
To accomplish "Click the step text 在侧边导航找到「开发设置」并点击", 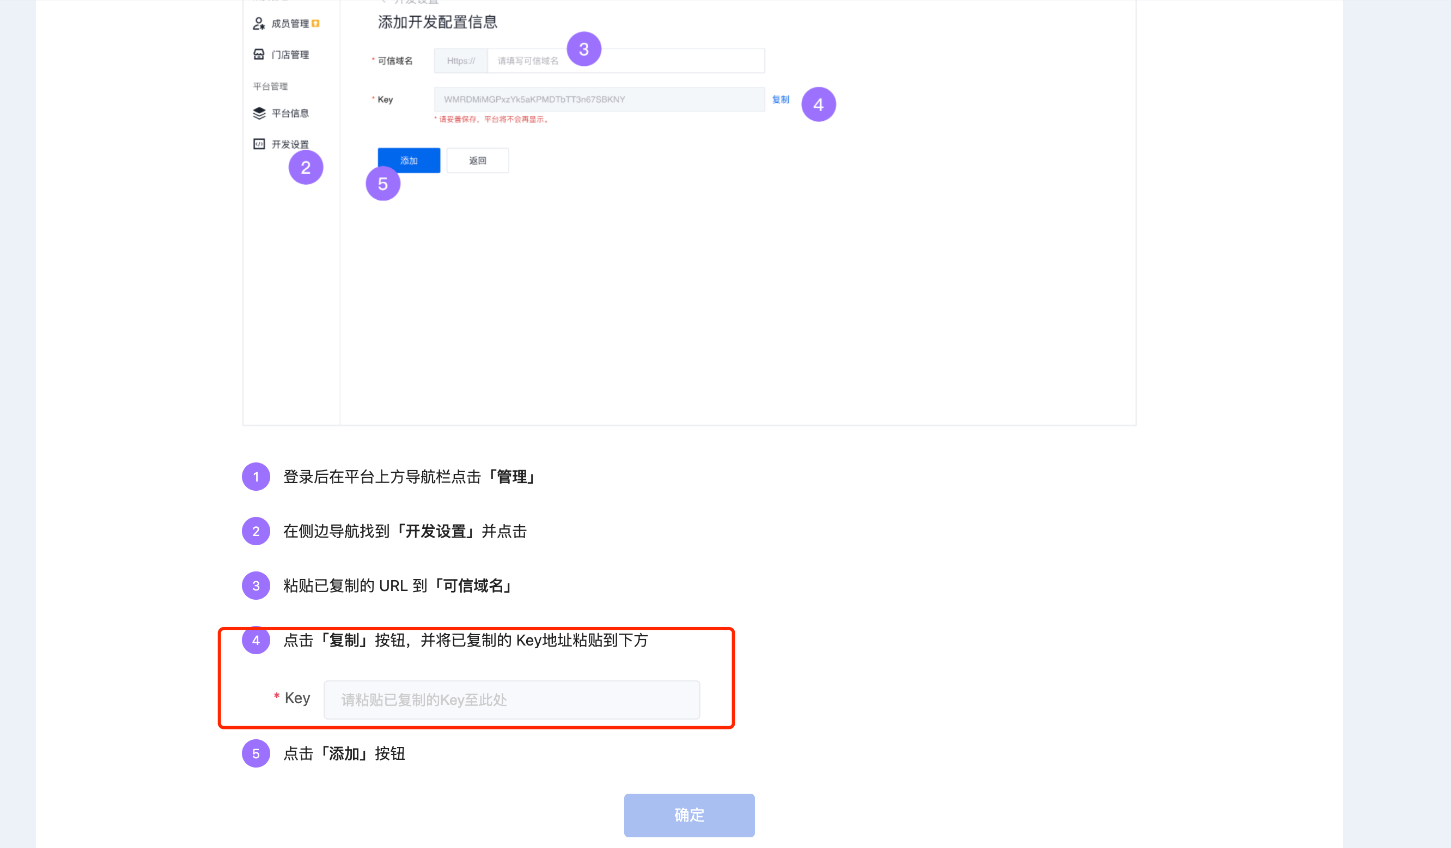I will click(x=405, y=531).
